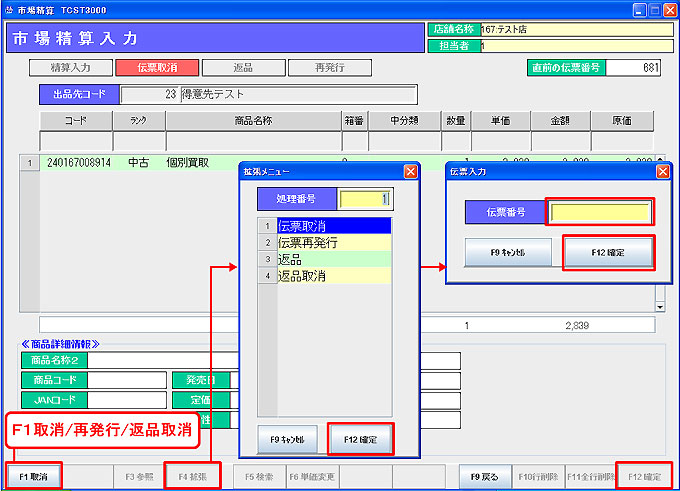This screenshot has height=491, width=680.
Task: Click the total amount 2,839
Action: point(577,326)
